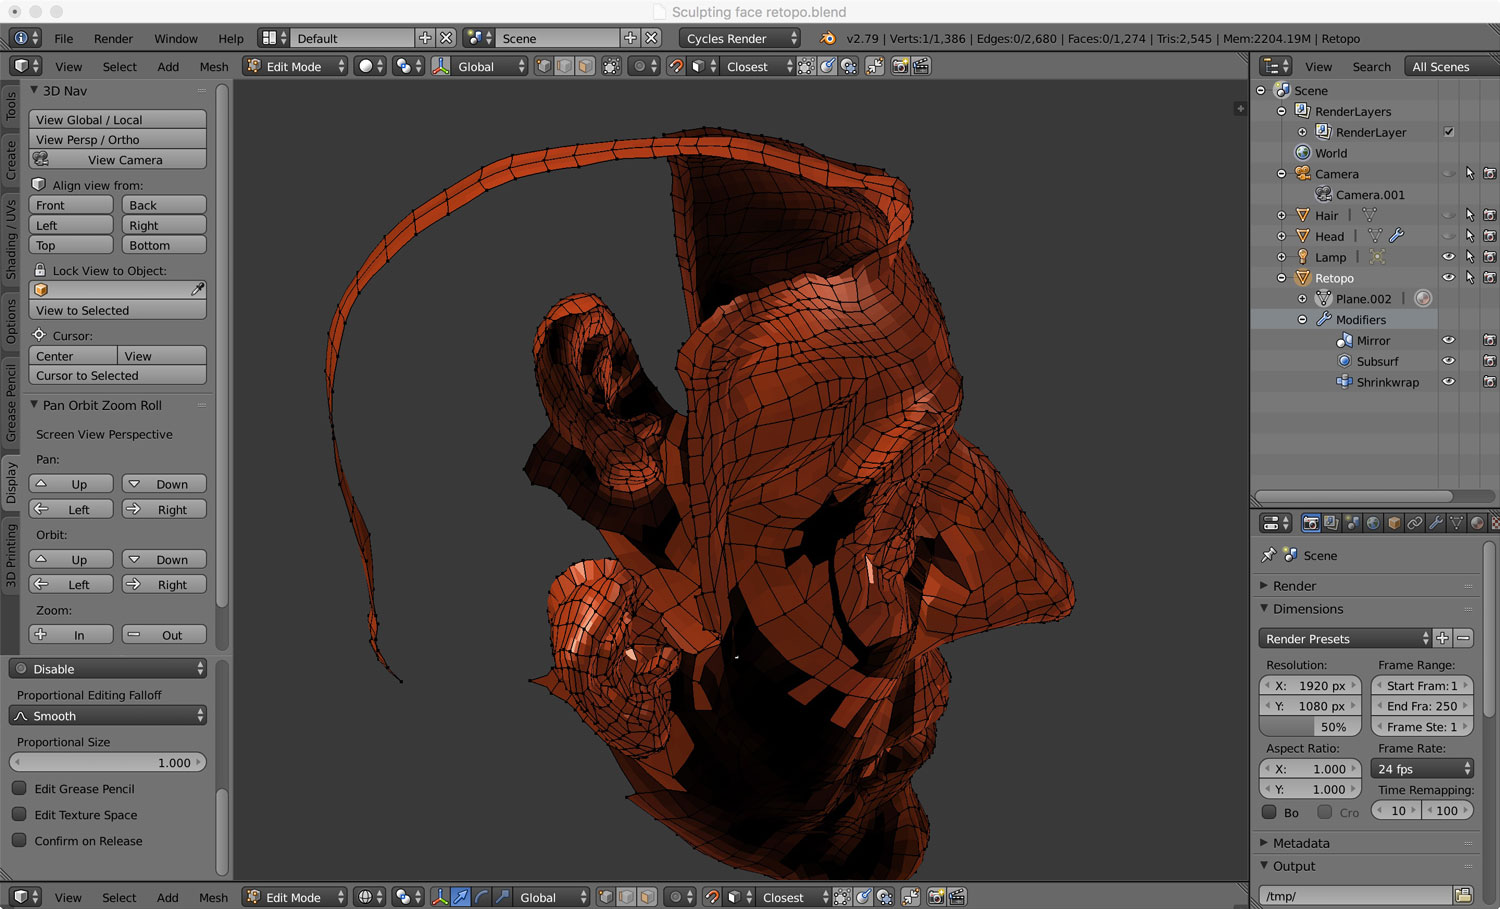Hide the Lamp object with its eye icon
The image size is (1500, 909).
1448,257
